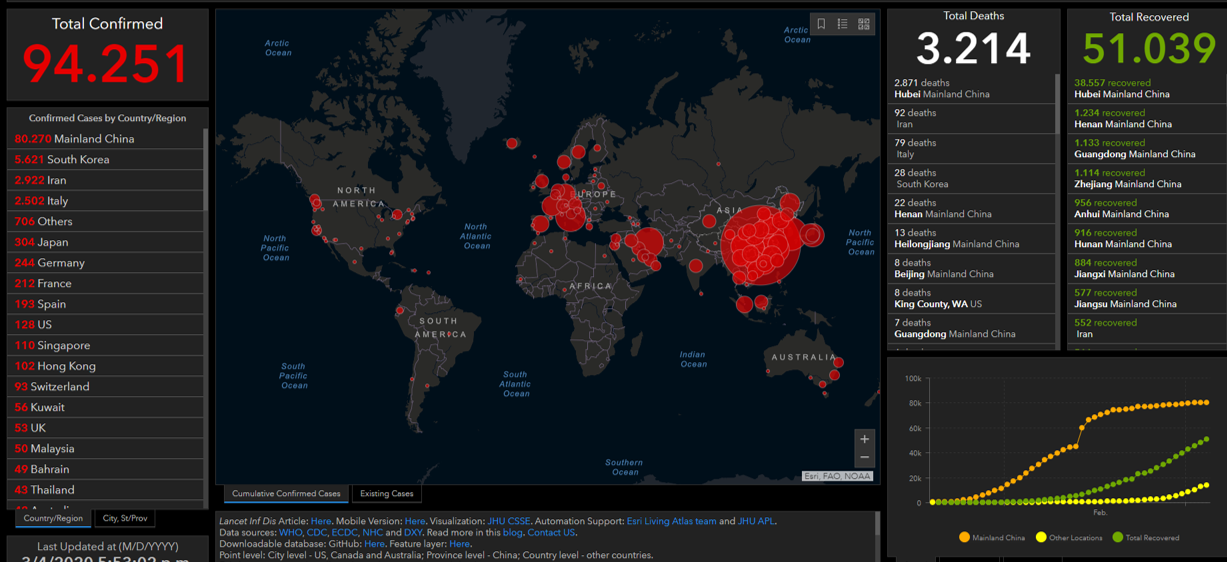Switch to Existing Cases tab
The height and width of the screenshot is (562, 1227).
[x=386, y=494]
